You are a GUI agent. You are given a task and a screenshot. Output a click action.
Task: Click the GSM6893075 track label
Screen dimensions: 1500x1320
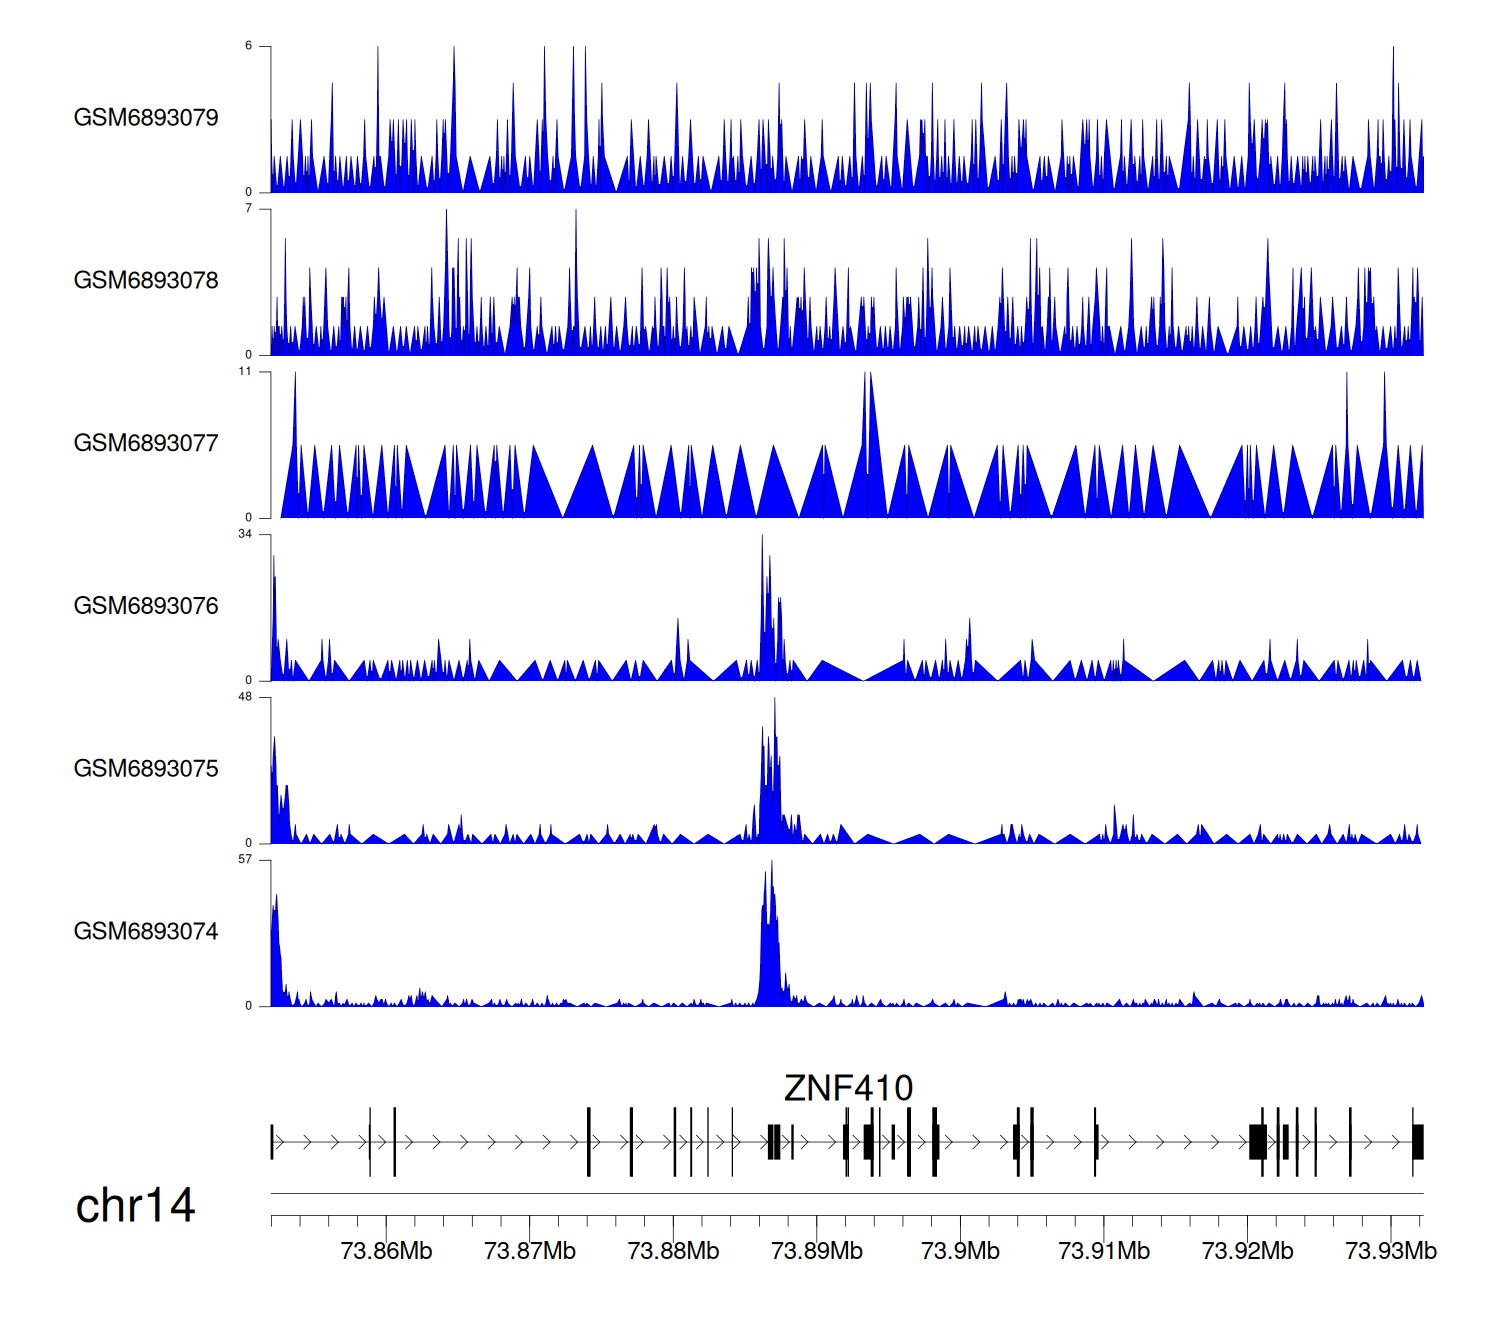(x=146, y=769)
